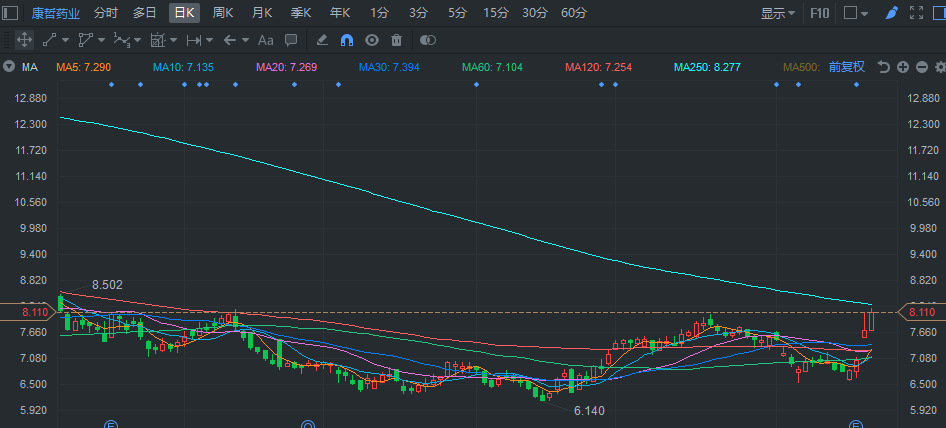Open line tool dropdown arrow
The width and height of the screenshot is (946, 428).
click(65, 40)
